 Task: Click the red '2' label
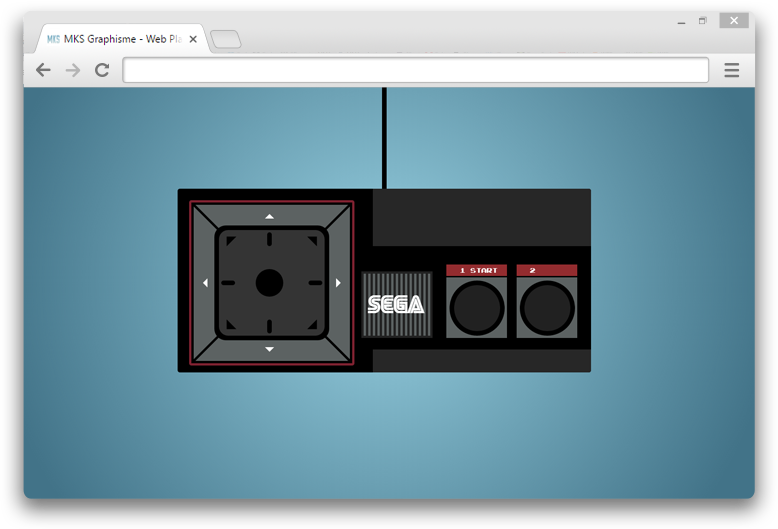click(547, 270)
